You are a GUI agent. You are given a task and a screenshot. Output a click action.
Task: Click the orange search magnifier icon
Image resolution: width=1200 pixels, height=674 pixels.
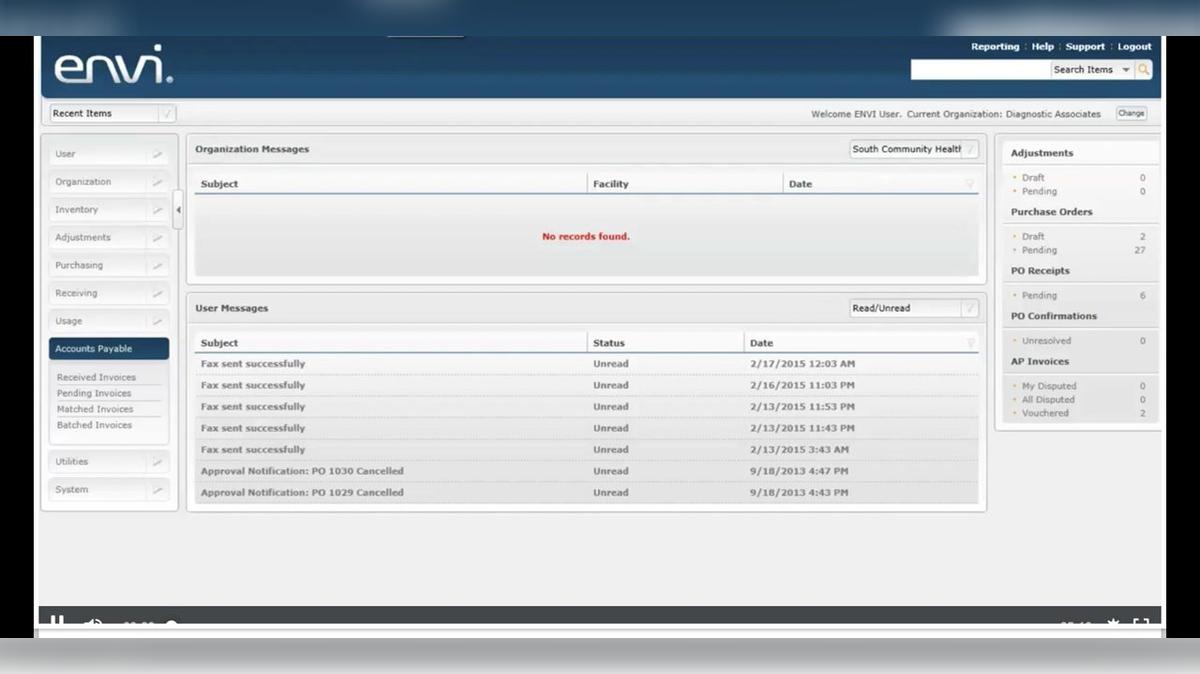pos(1143,69)
